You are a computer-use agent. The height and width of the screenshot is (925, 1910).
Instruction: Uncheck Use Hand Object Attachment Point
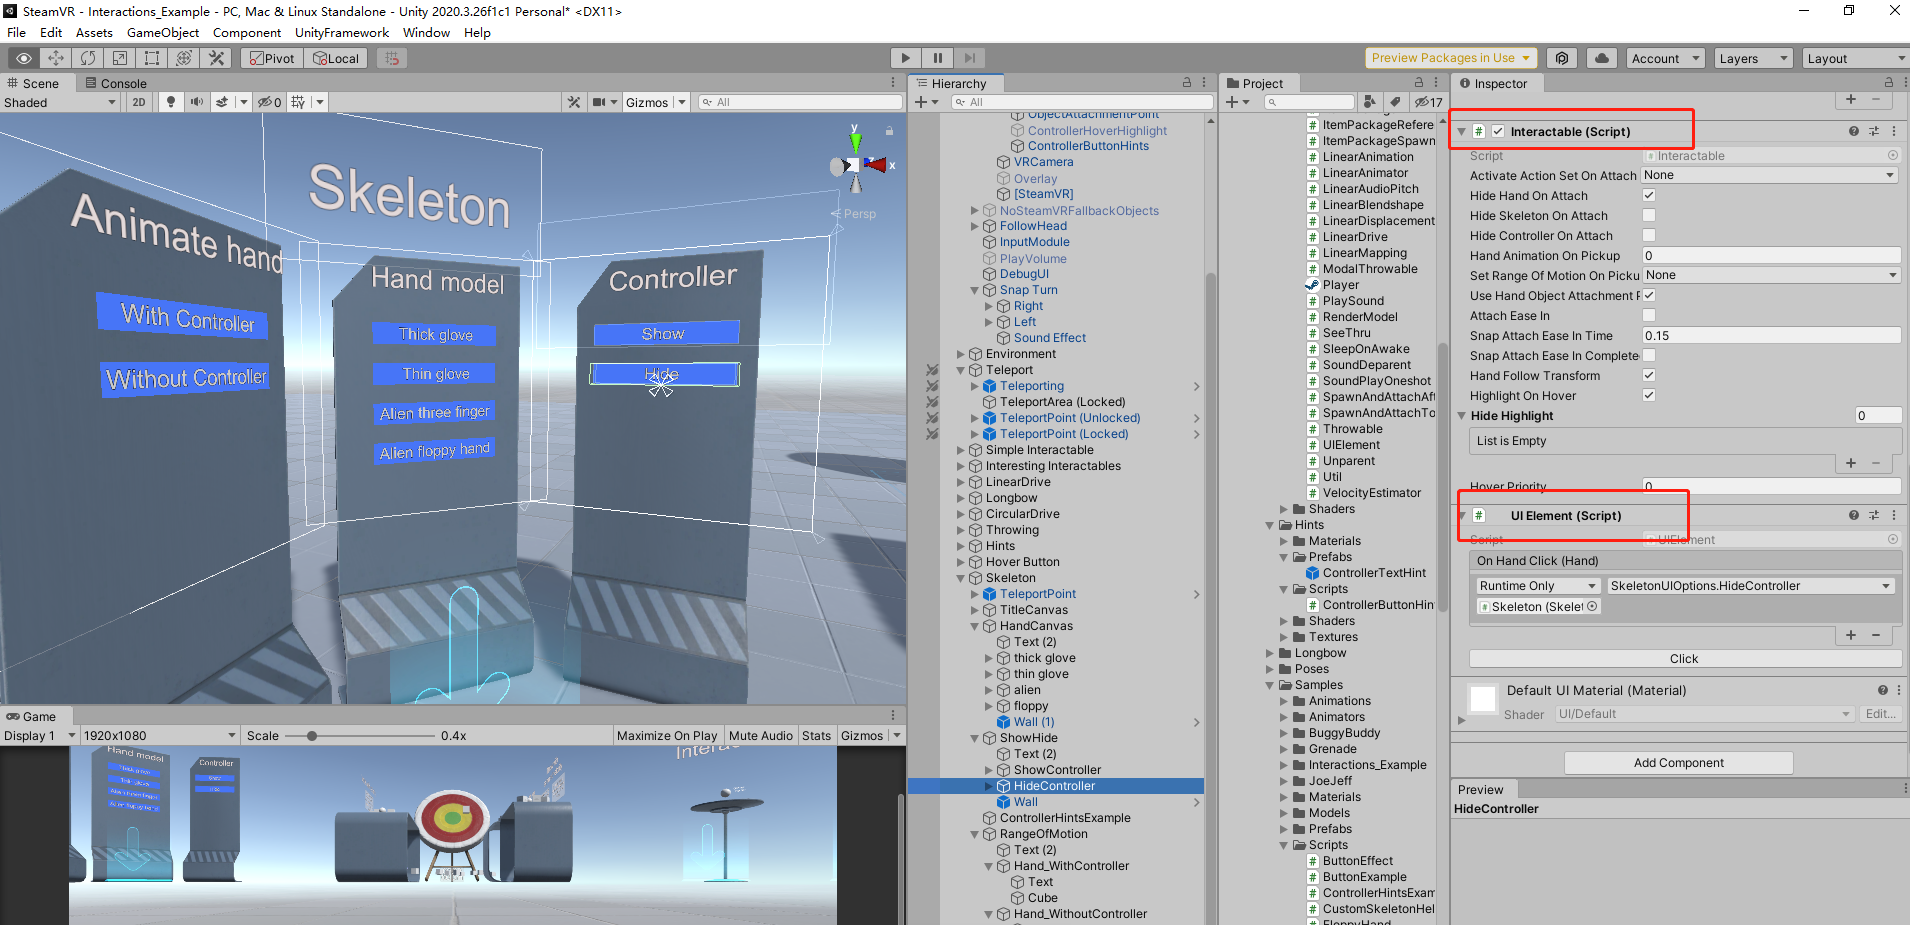1649,295
